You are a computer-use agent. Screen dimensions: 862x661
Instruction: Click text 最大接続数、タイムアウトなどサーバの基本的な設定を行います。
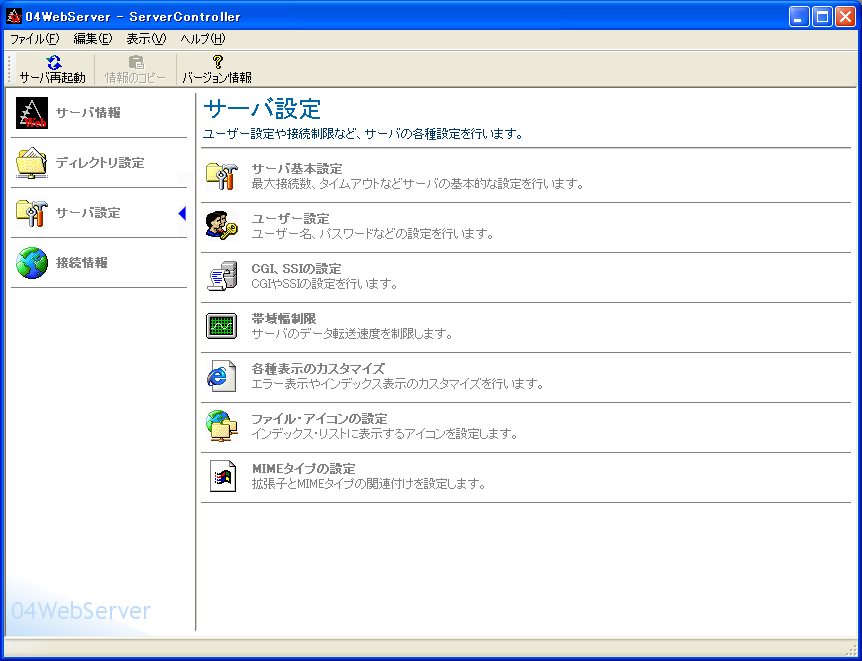pyautogui.click(x=418, y=184)
